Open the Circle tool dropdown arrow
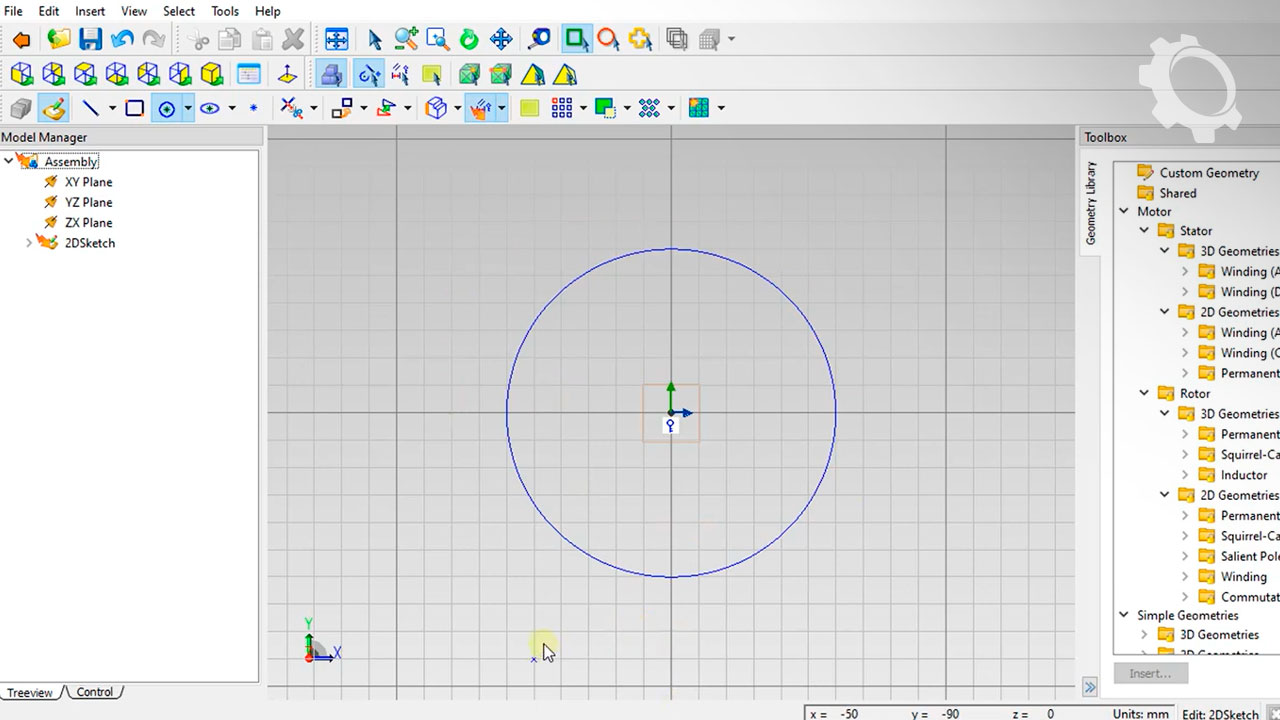 [188, 108]
